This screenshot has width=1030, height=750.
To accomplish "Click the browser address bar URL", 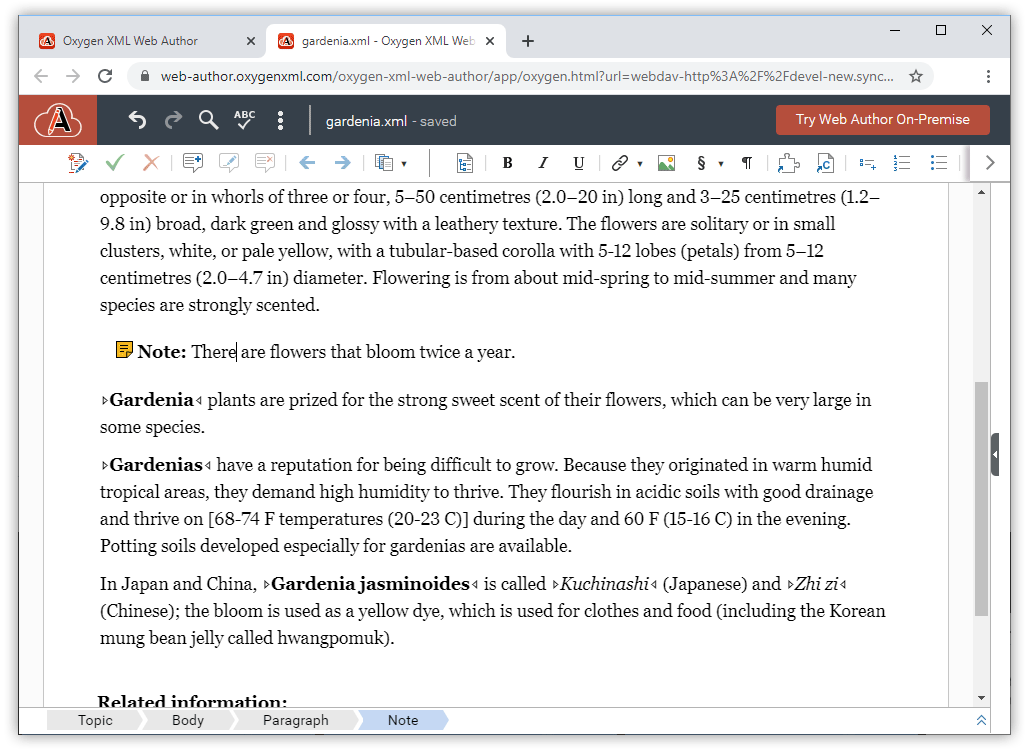I will click(526, 76).
